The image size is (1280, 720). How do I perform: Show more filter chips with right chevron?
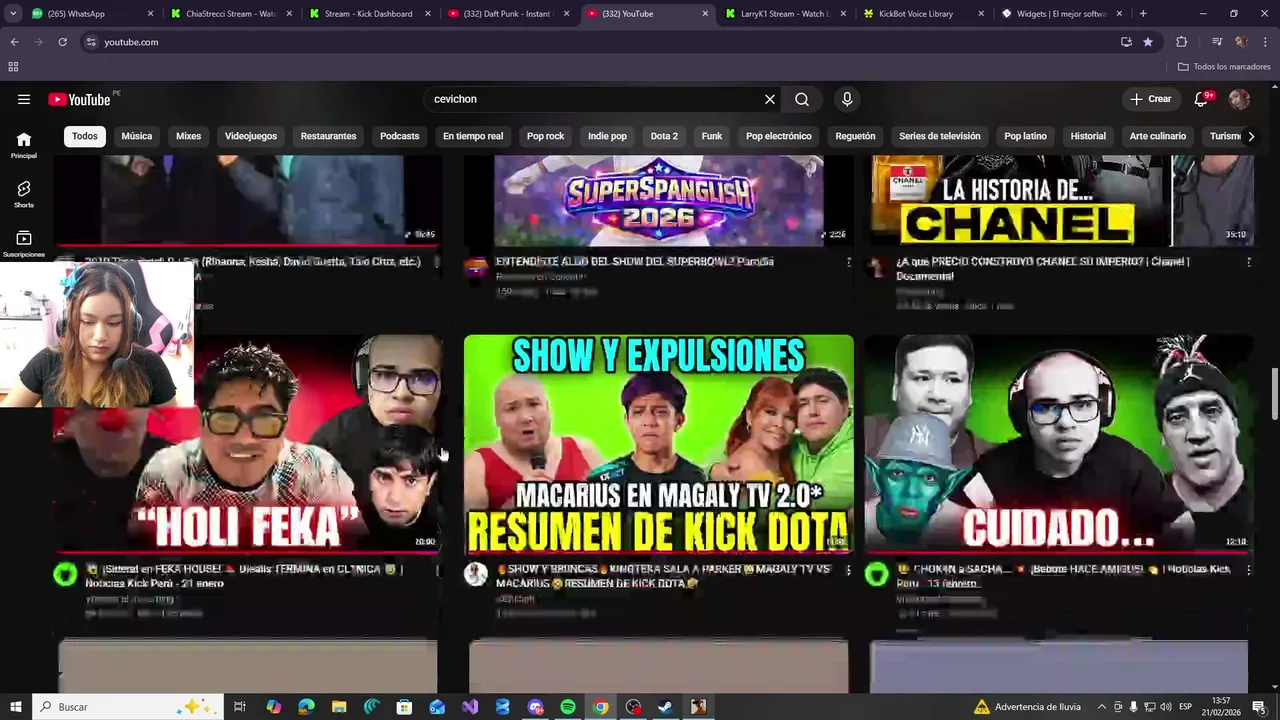[x=1250, y=136]
